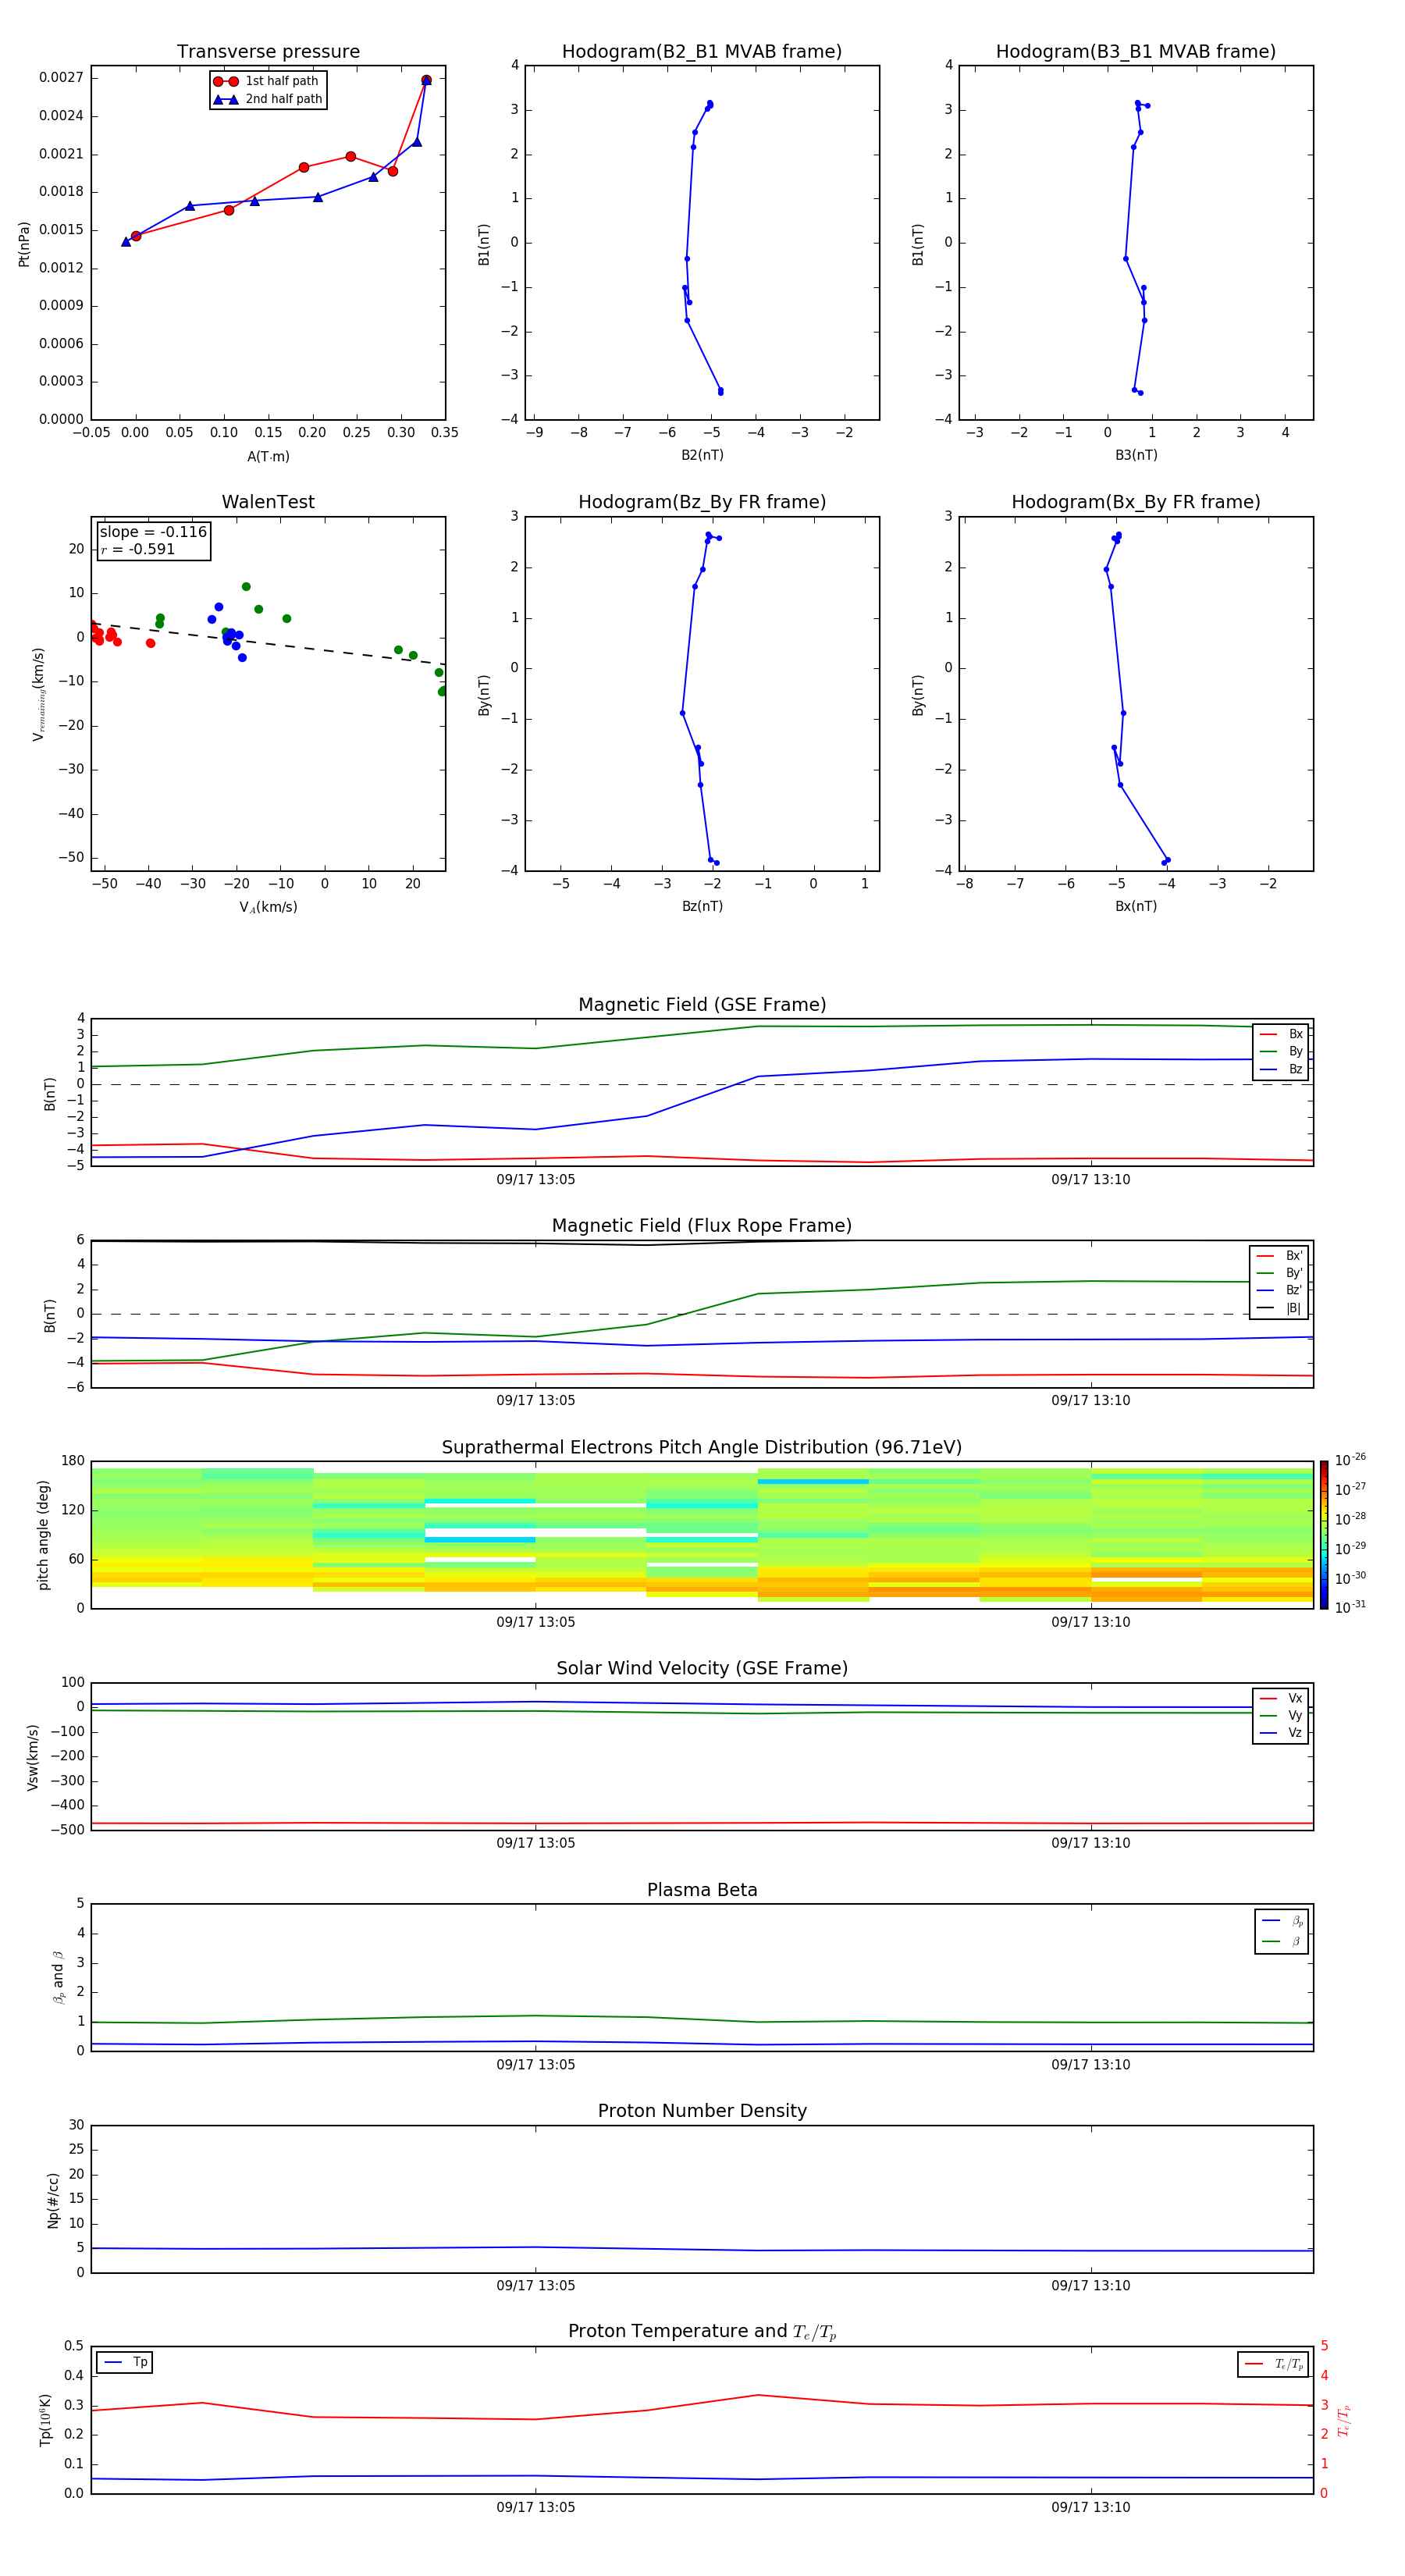Click the 'Bx(nT)' axis label
Screen dimensions: 1405x2576
click(x=1136, y=906)
